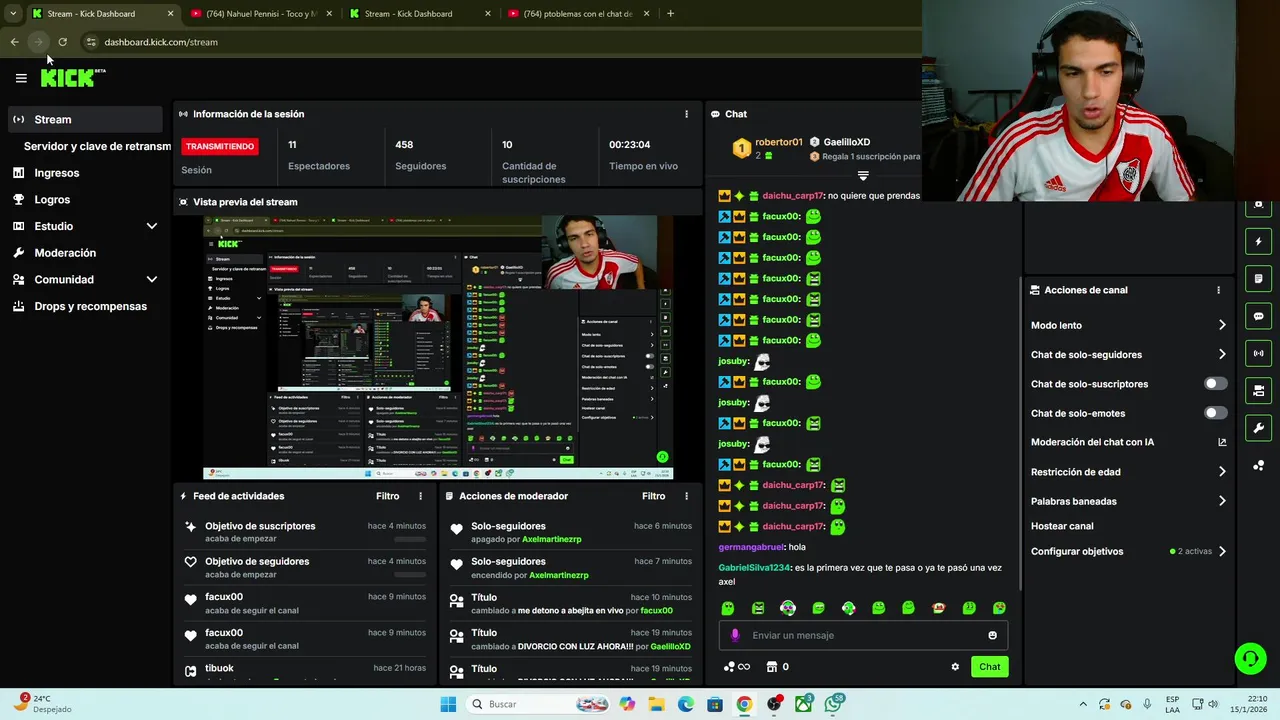Open the GabrielSilva1234 username in chat

click(x=754, y=568)
